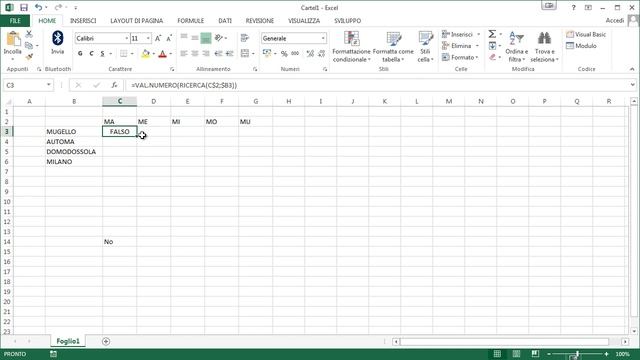Image resolution: width=640 pixels, height=360 pixels.
Task: Switch to Page Layout view icon
Action: pyautogui.click(x=516, y=354)
